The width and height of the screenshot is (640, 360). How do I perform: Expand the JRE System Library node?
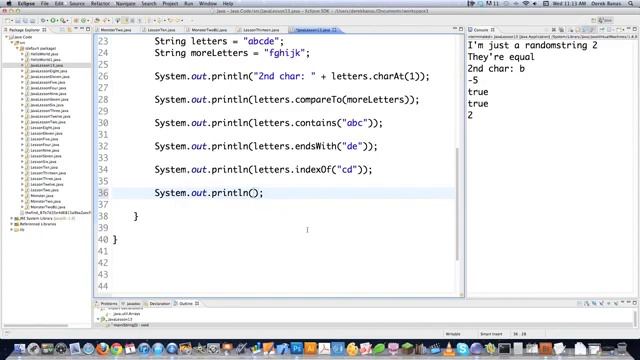pos(12,218)
